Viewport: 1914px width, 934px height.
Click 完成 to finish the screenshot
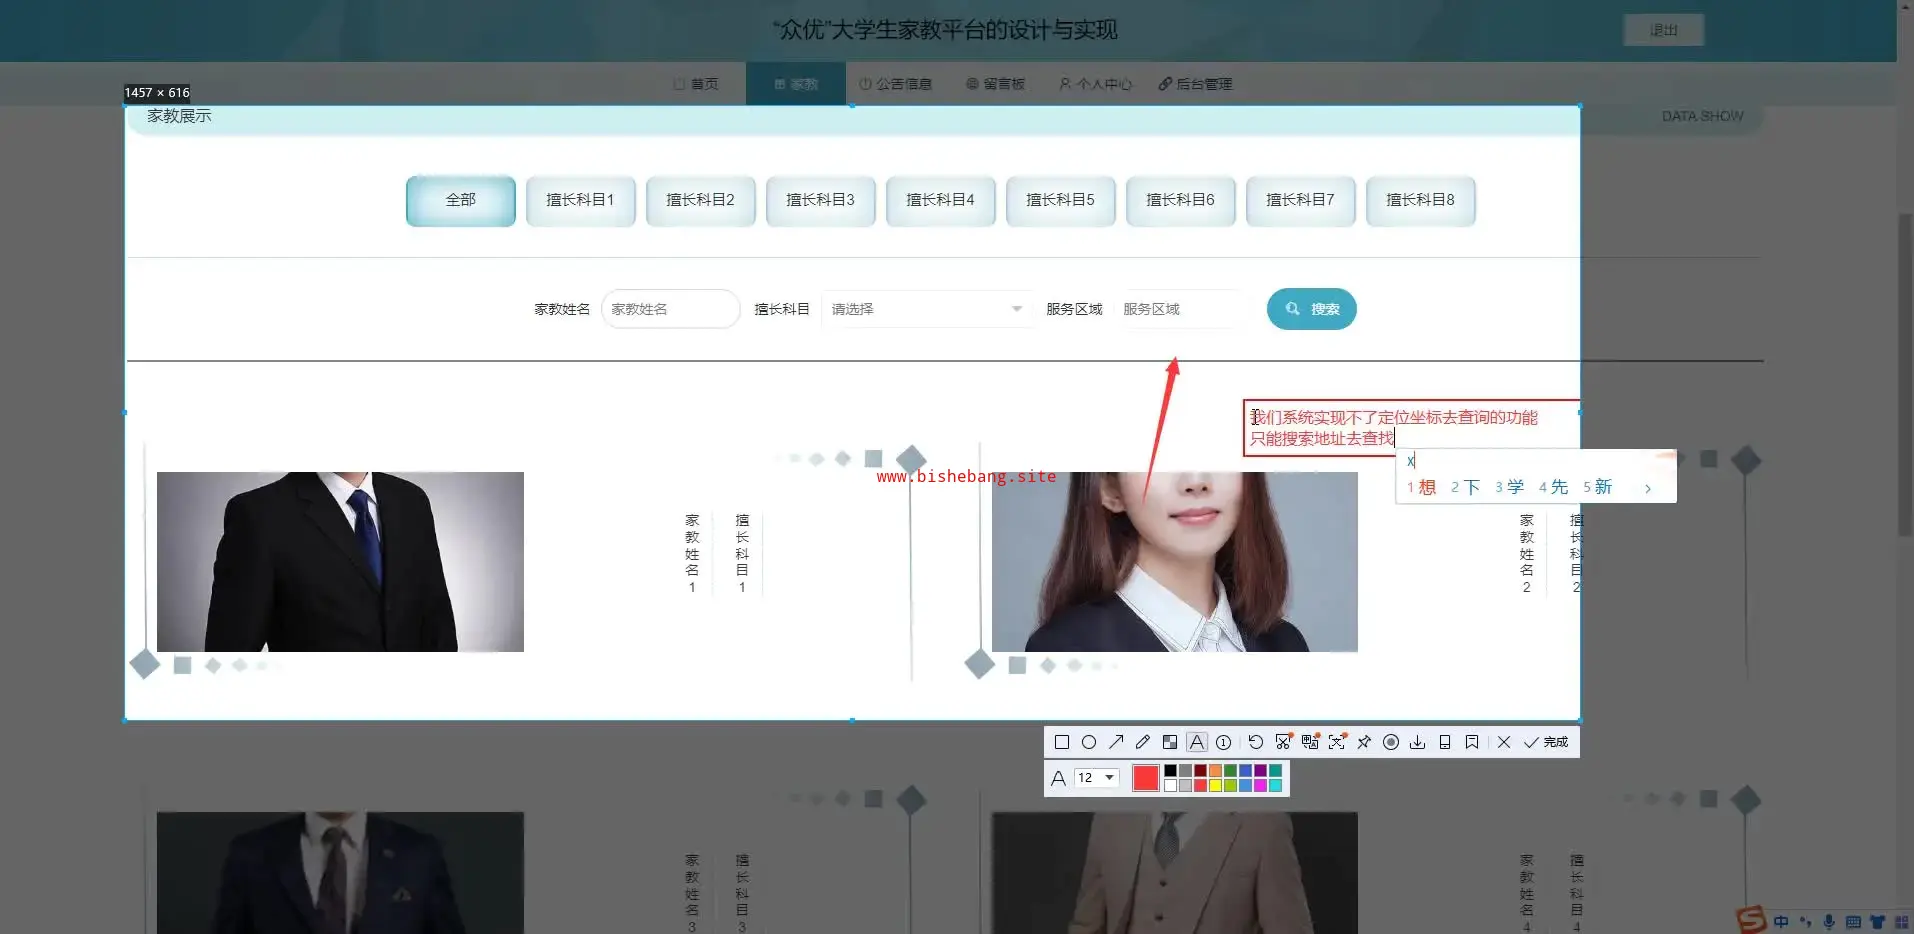pos(1546,742)
